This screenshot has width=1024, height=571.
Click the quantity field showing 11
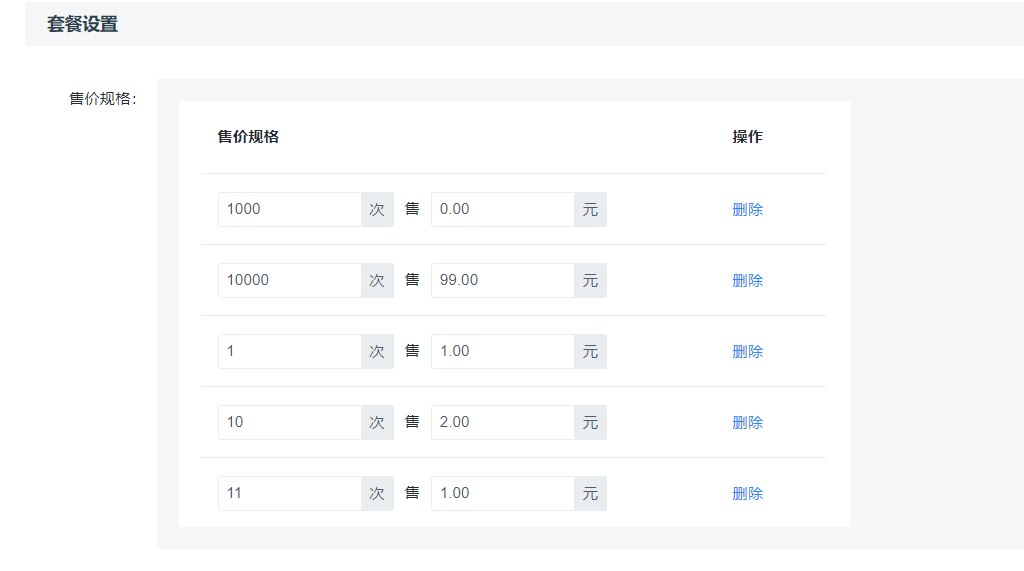coord(289,493)
